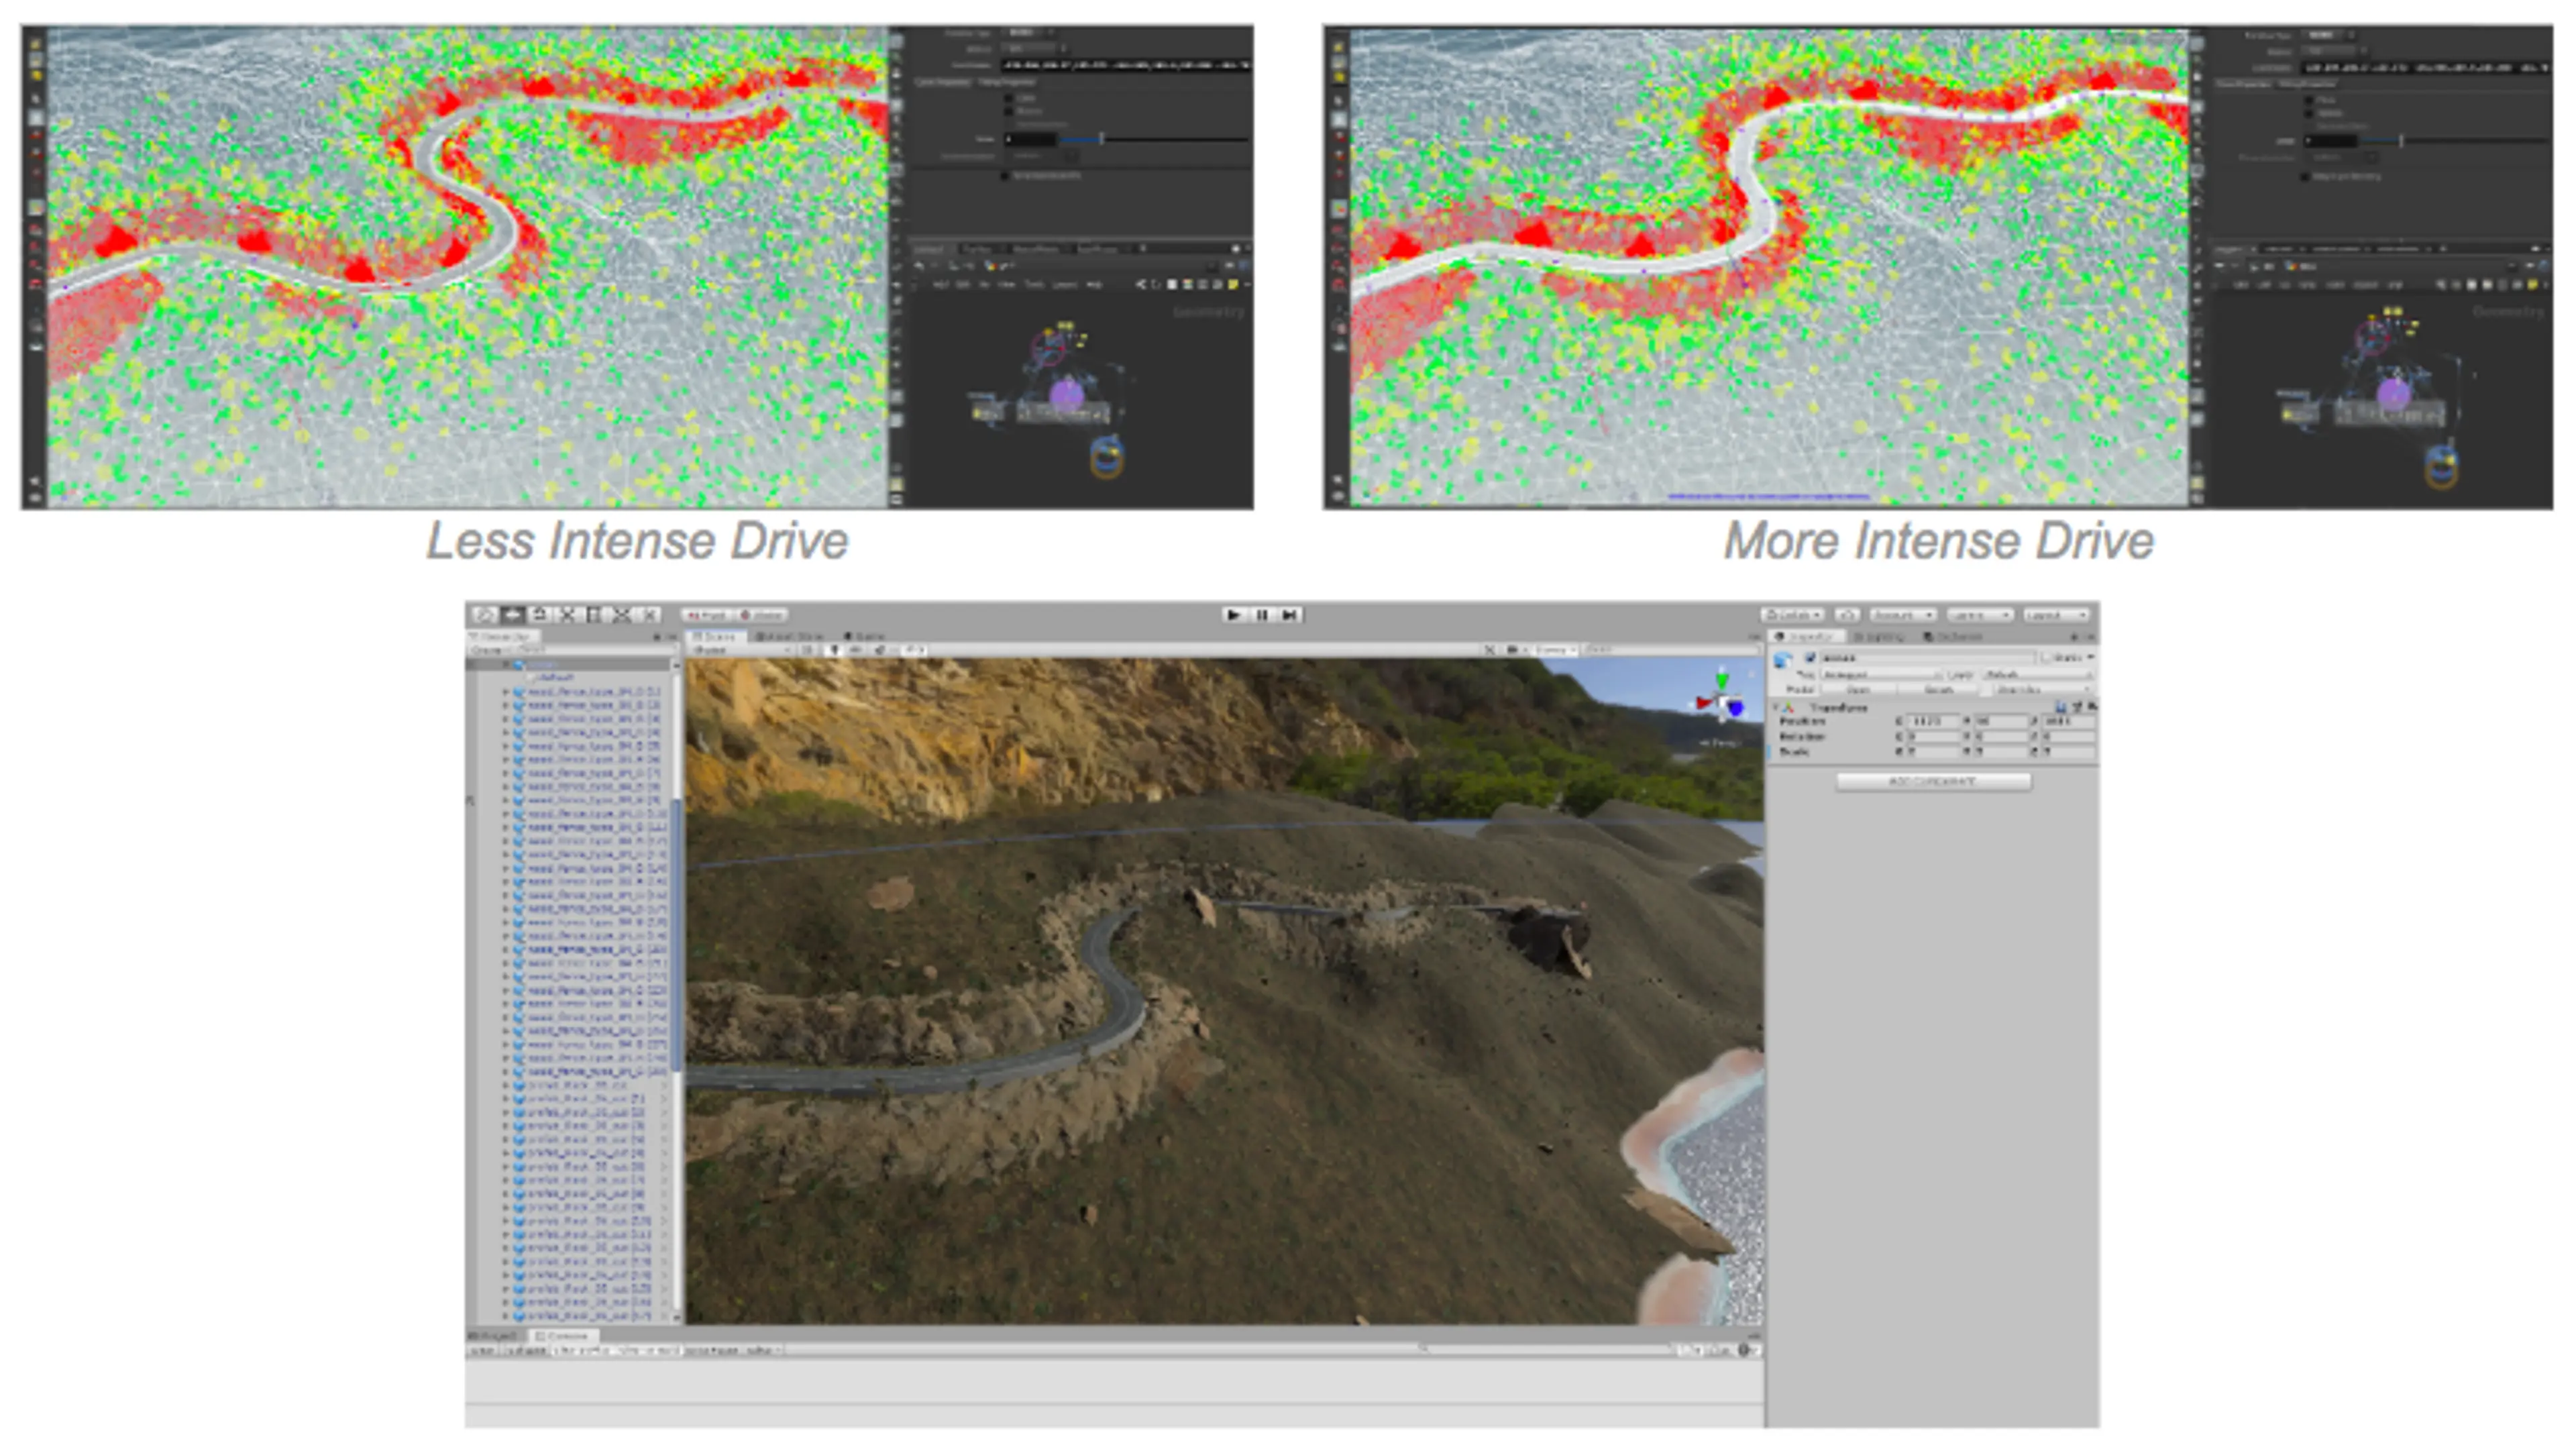Select the Hand tool in Unity toolbar
Viewport: 2576px width, 1447px height.
point(485,614)
